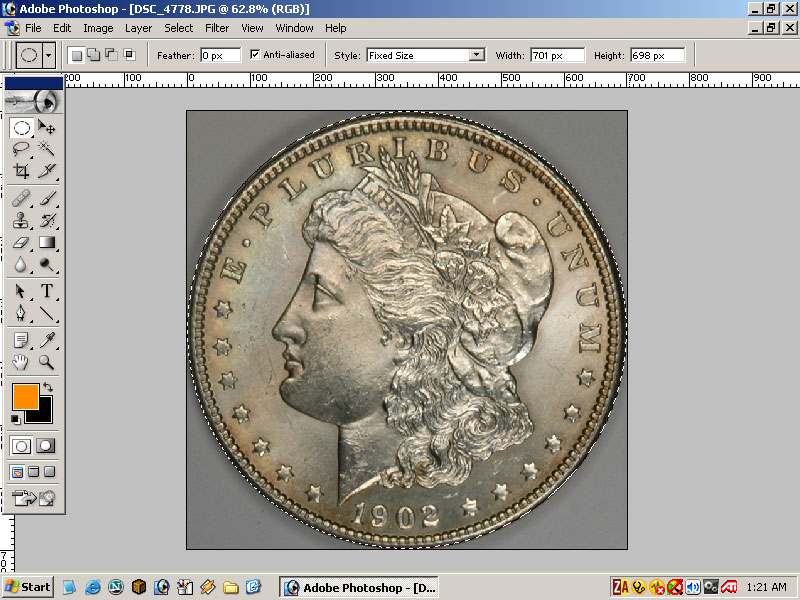
Task: Click the orange foreground color swatch
Action: click(x=25, y=396)
